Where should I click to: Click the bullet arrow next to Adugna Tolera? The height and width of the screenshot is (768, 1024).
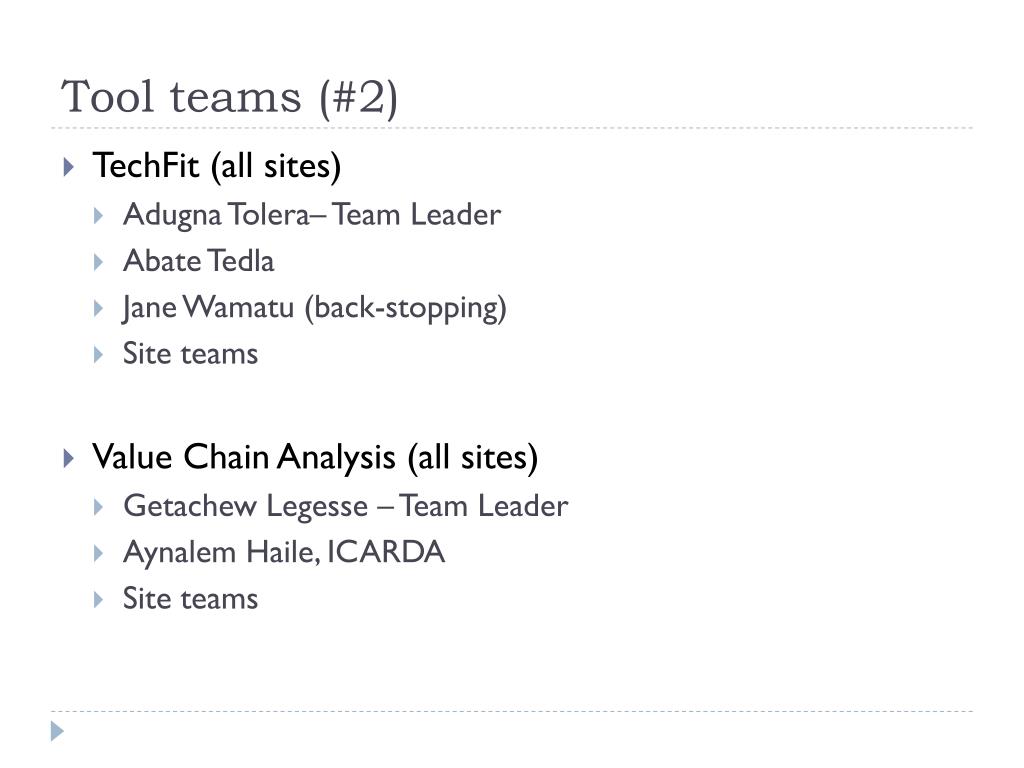coord(99,216)
